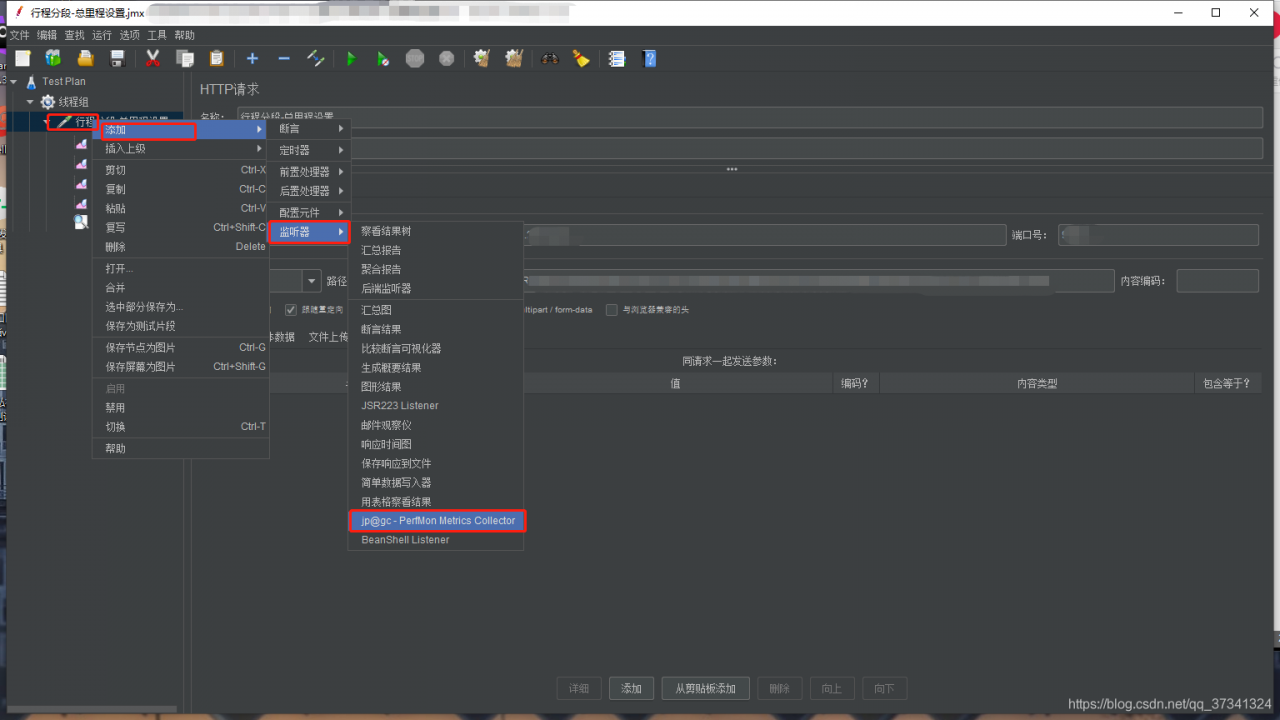Viewport: 1280px width, 720px height.
Task: Click the Copy icon in the toolbar
Action: (185, 58)
